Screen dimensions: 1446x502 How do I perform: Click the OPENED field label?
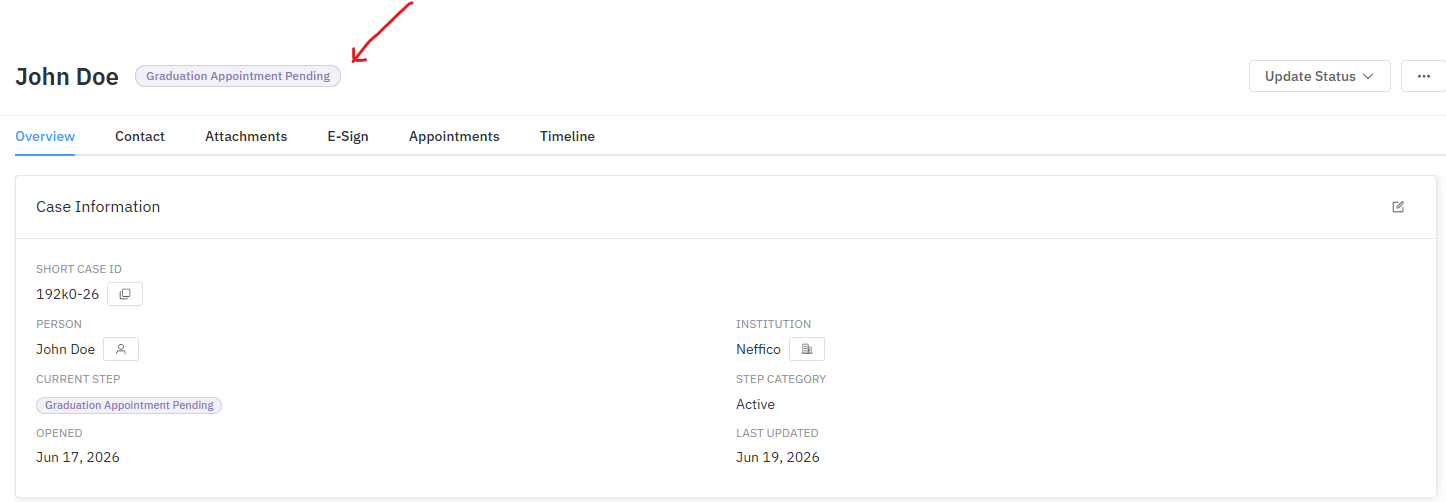(x=59, y=433)
